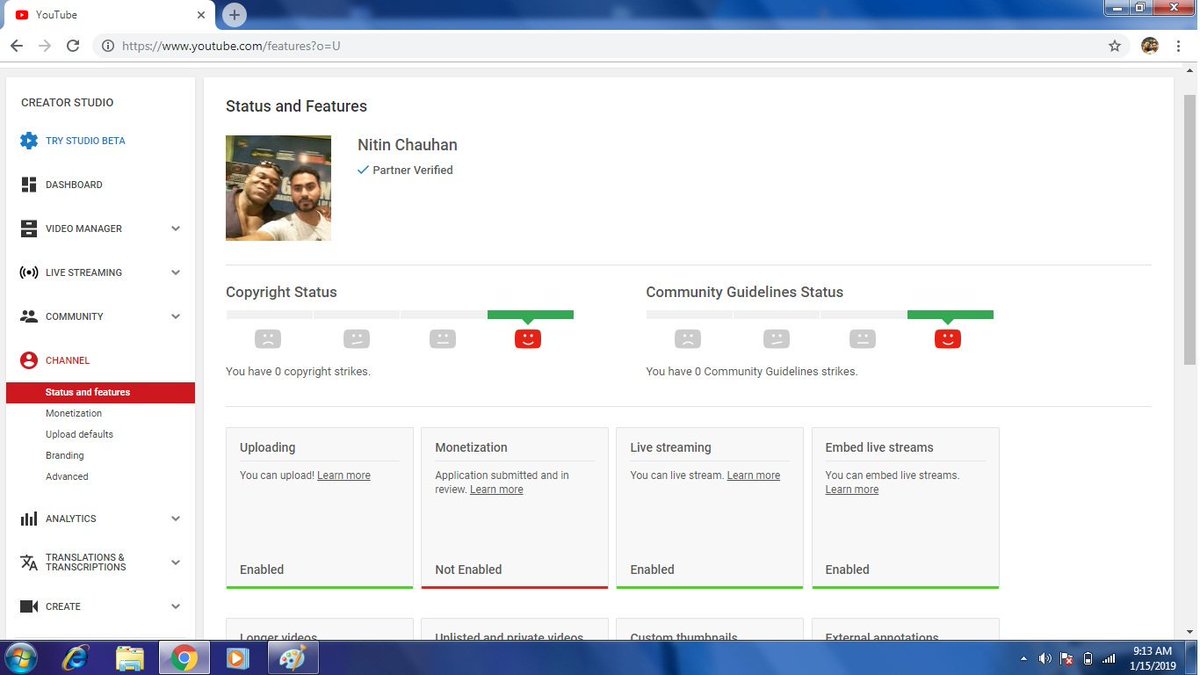Click the TRY STUDIO BETA link
The height and width of the screenshot is (675, 1200).
pyautogui.click(x=86, y=141)
